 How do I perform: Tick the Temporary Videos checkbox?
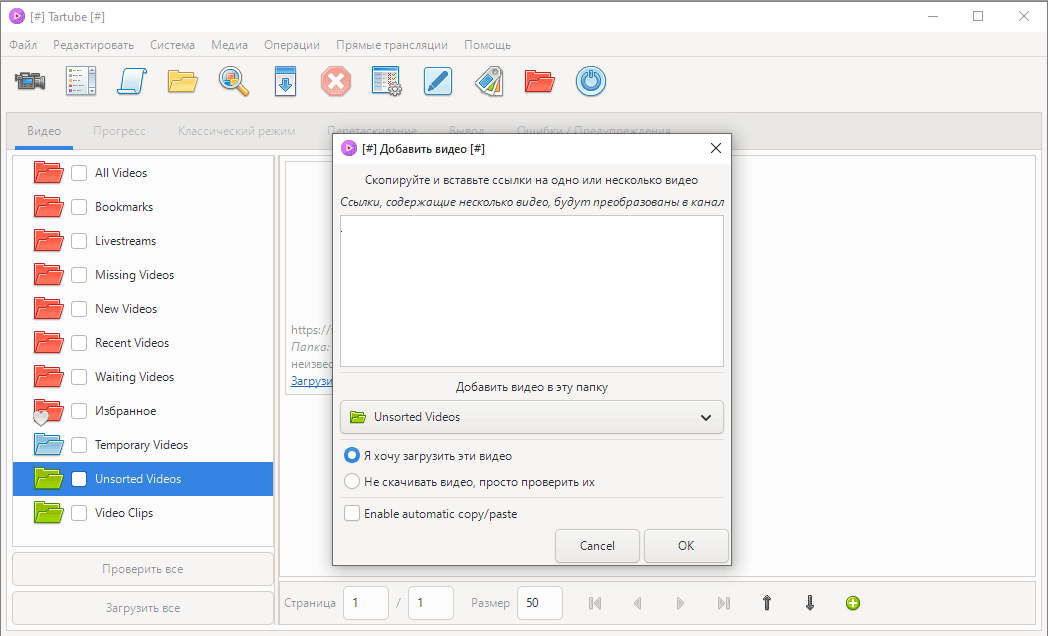click(x=79, y=445)
